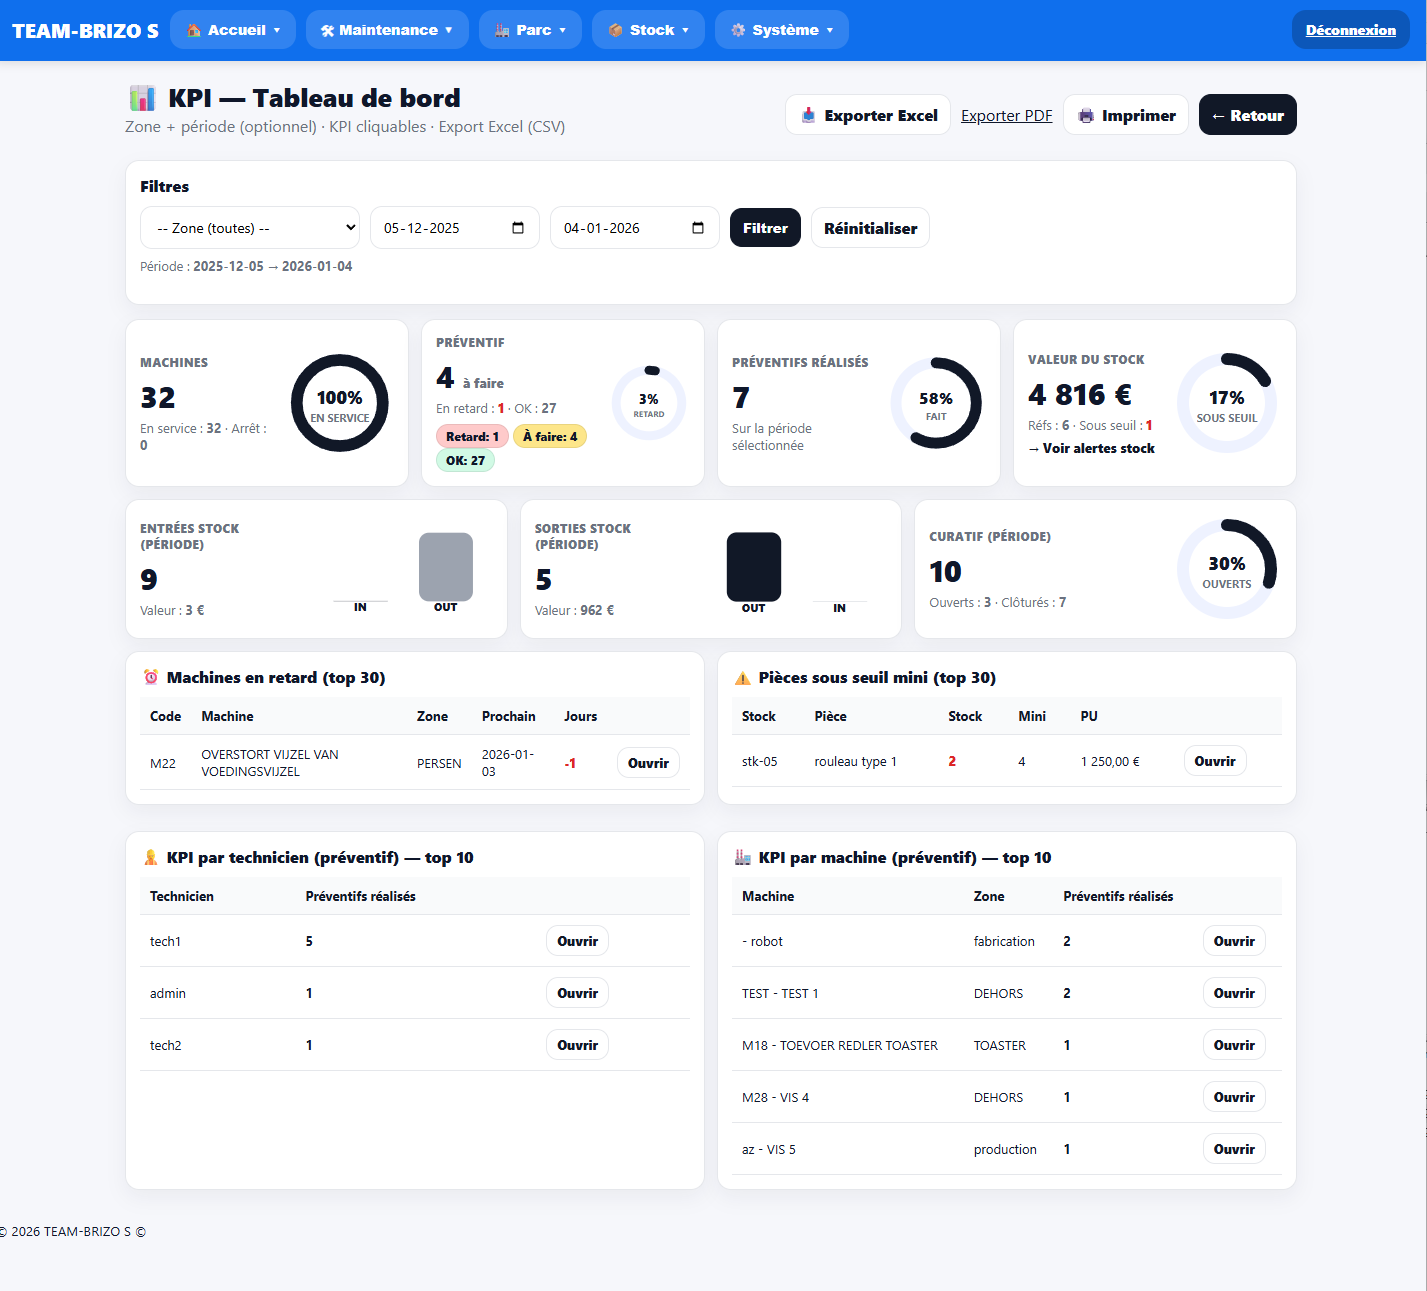Viewport: 1427px width, 1291px height.
Task: Open the Parc menu
Action: 530,29
